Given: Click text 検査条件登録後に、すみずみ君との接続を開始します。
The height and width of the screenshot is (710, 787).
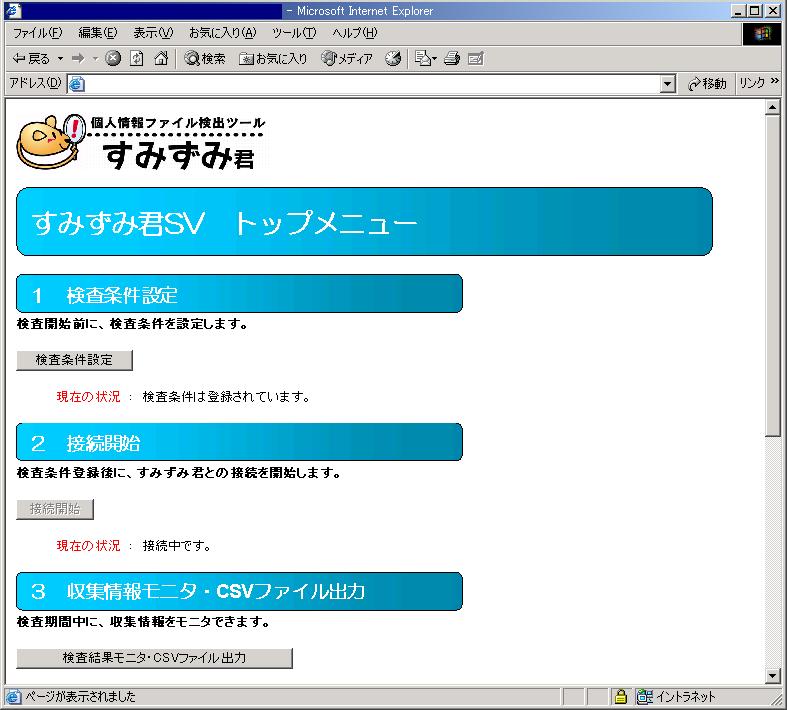Looking at the screenshot, I should coord(179,473).
